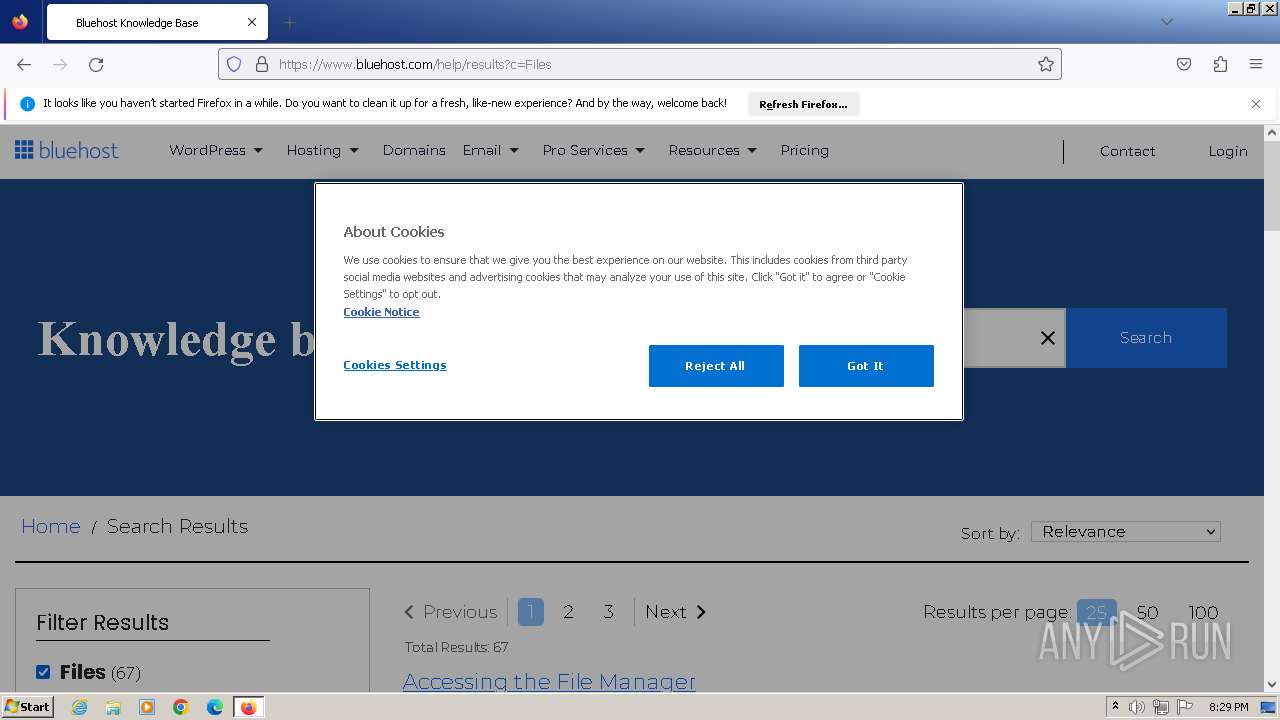Click the current page 1 button

coord(531,612)
